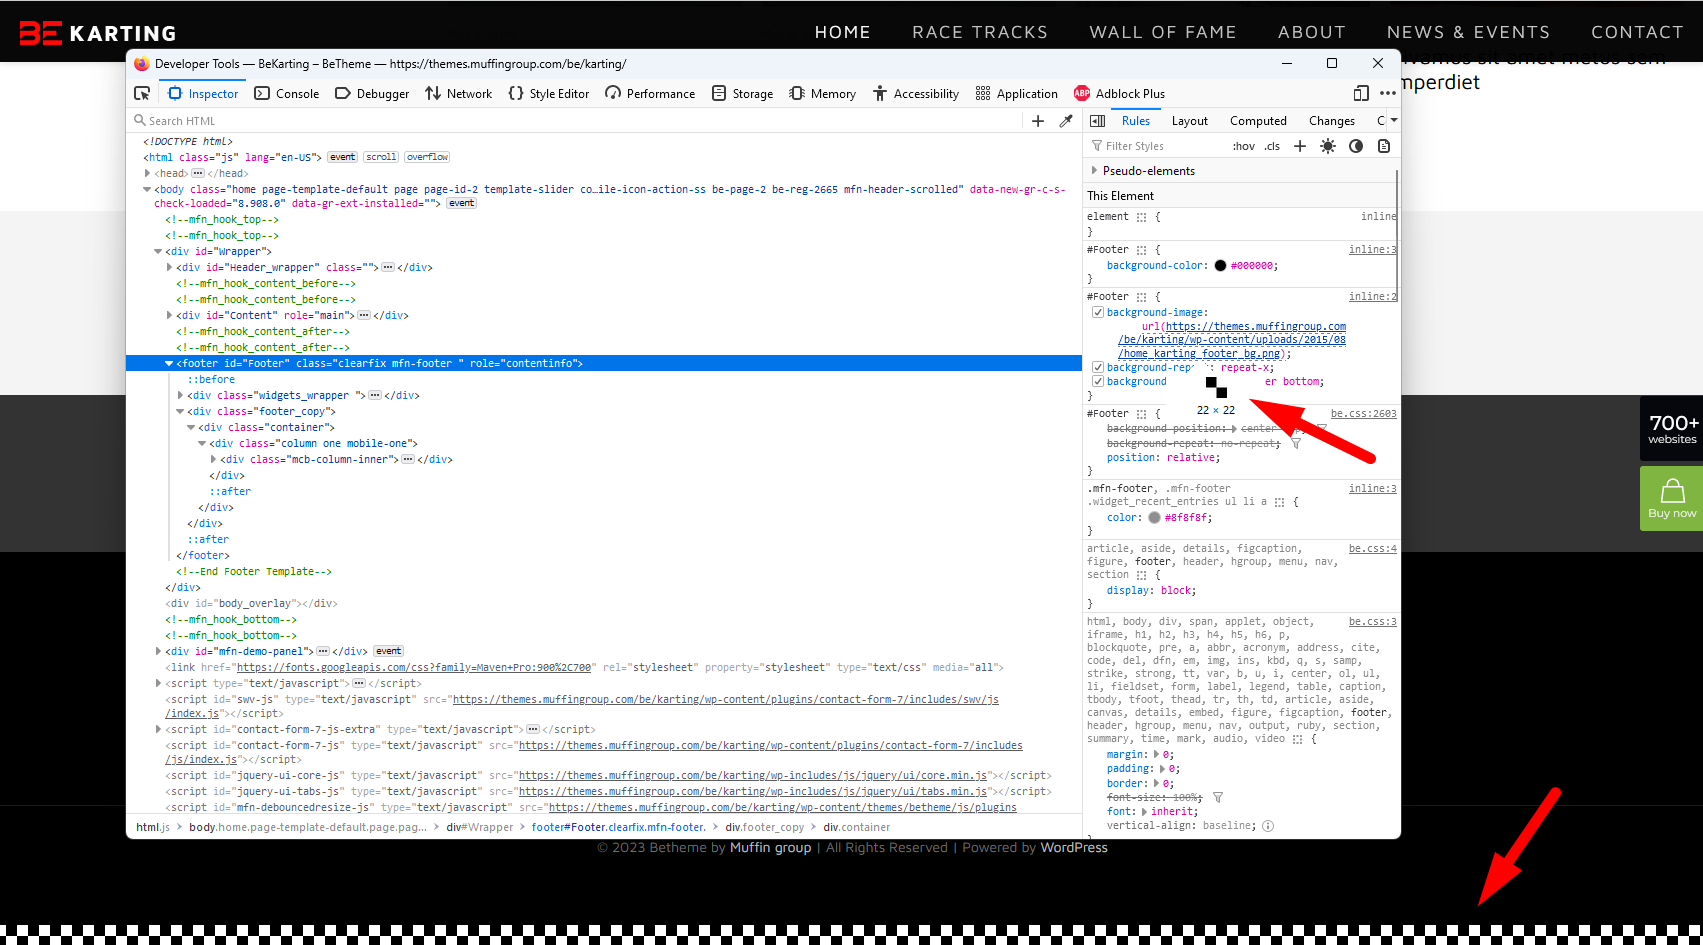Open Muffin group footer link
Image resolution: width=1703 pixels, height=945 pixels.
[770, 848]
